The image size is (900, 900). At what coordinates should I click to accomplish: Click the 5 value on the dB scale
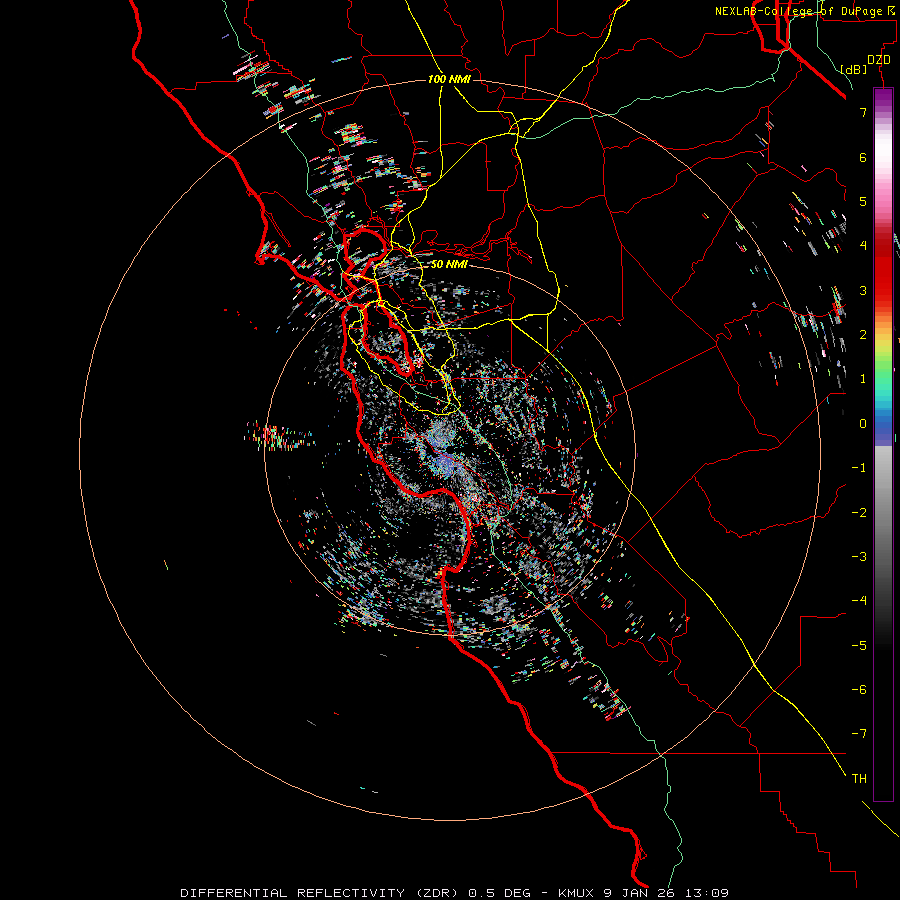click(863, 201)
